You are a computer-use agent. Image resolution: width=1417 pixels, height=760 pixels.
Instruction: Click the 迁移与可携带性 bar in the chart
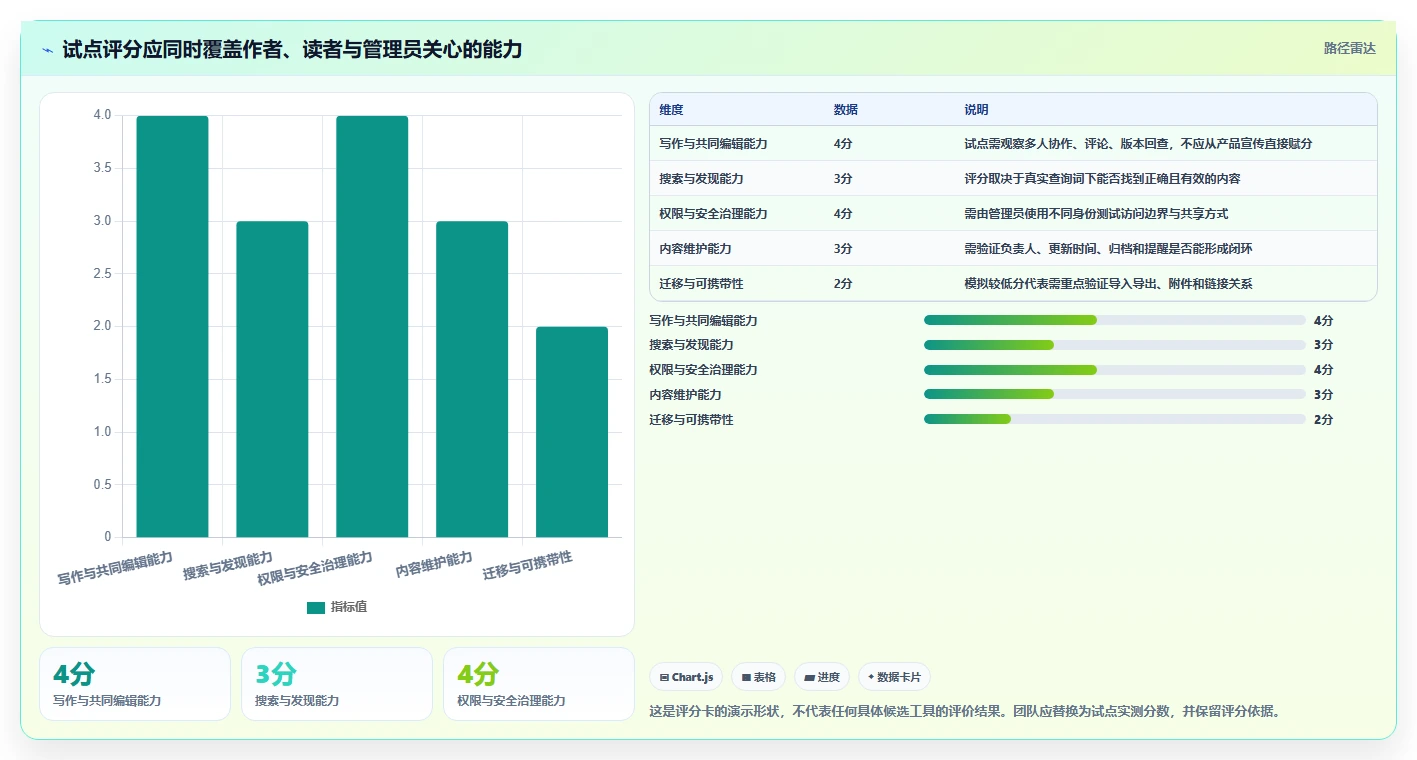coord(572,432)
